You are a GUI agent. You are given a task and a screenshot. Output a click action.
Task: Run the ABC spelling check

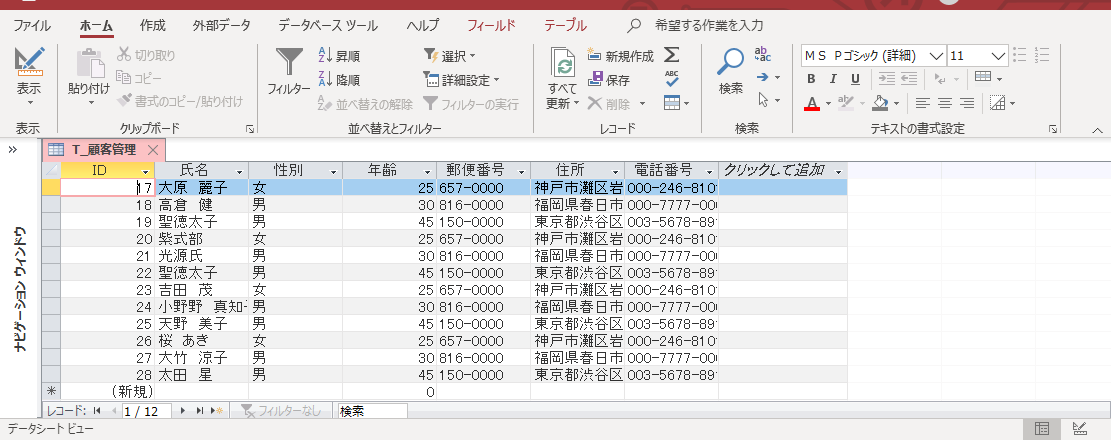point(672,78)
